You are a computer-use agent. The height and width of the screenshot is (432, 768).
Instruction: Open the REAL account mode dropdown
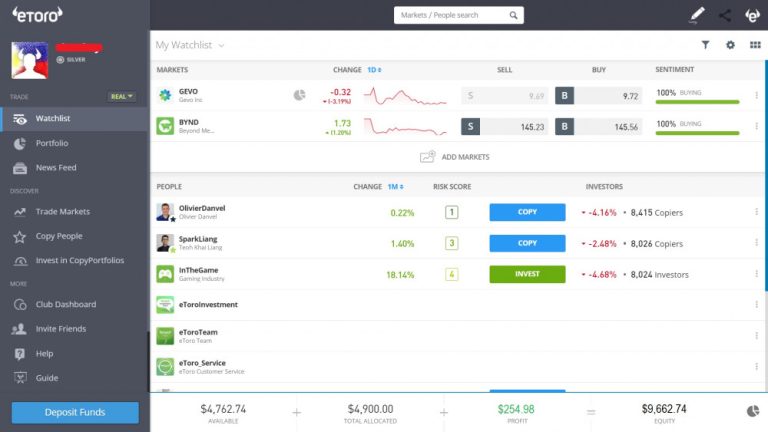click(121, 96)
